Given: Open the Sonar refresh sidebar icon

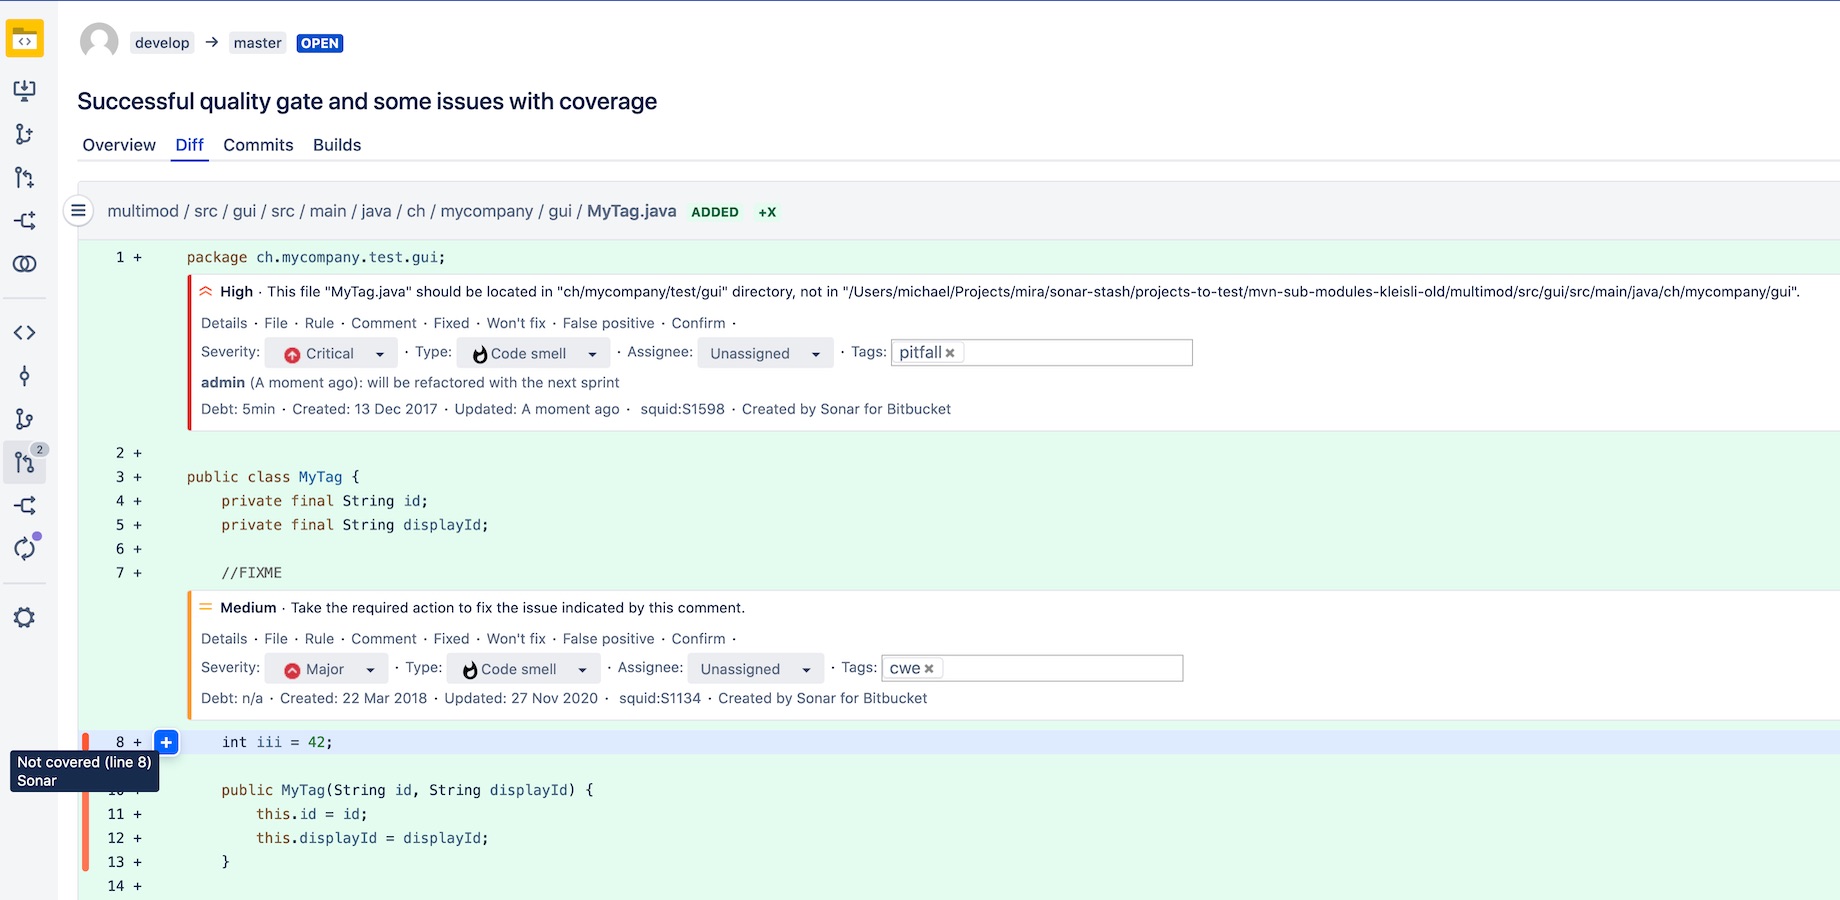Looking at the screenshot, I should tap(25, 548).
